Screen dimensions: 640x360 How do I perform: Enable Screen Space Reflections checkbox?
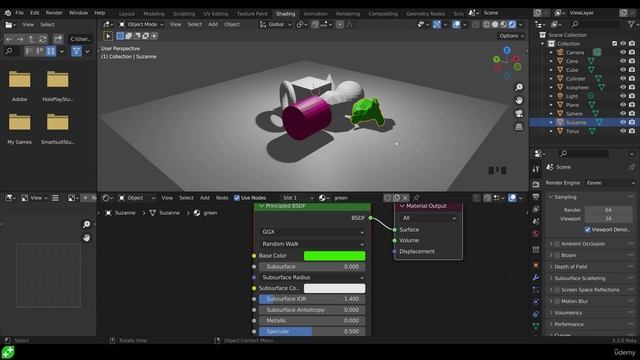click(557, 290)
